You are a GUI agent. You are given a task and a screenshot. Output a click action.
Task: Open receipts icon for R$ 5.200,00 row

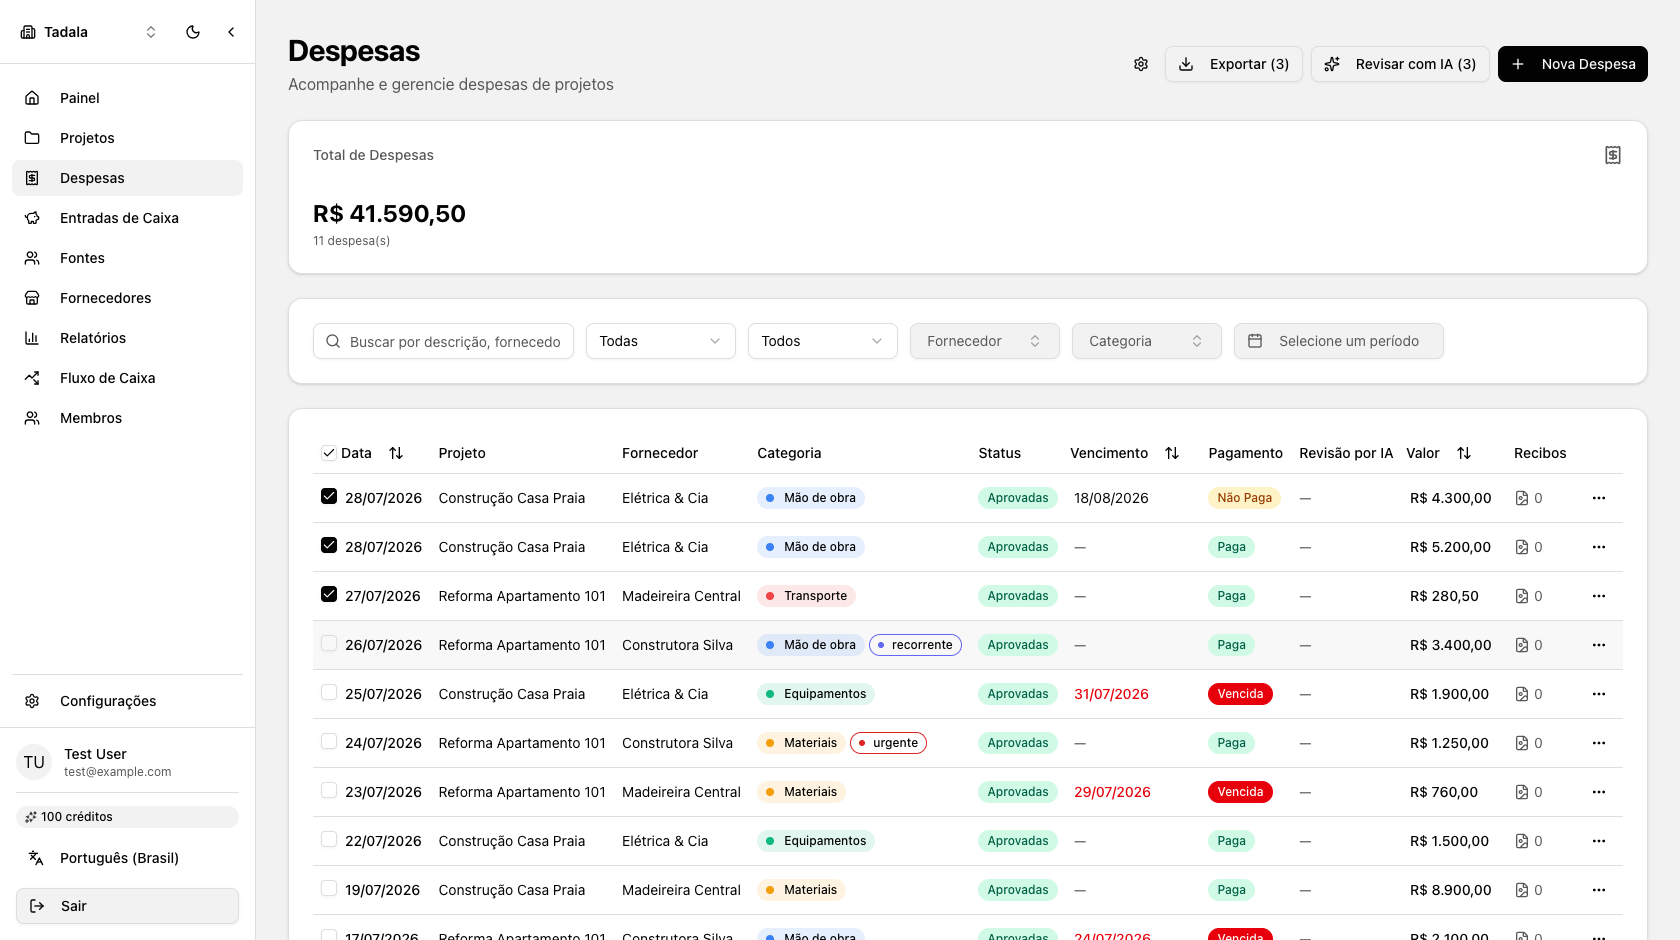coord(1522,547)
